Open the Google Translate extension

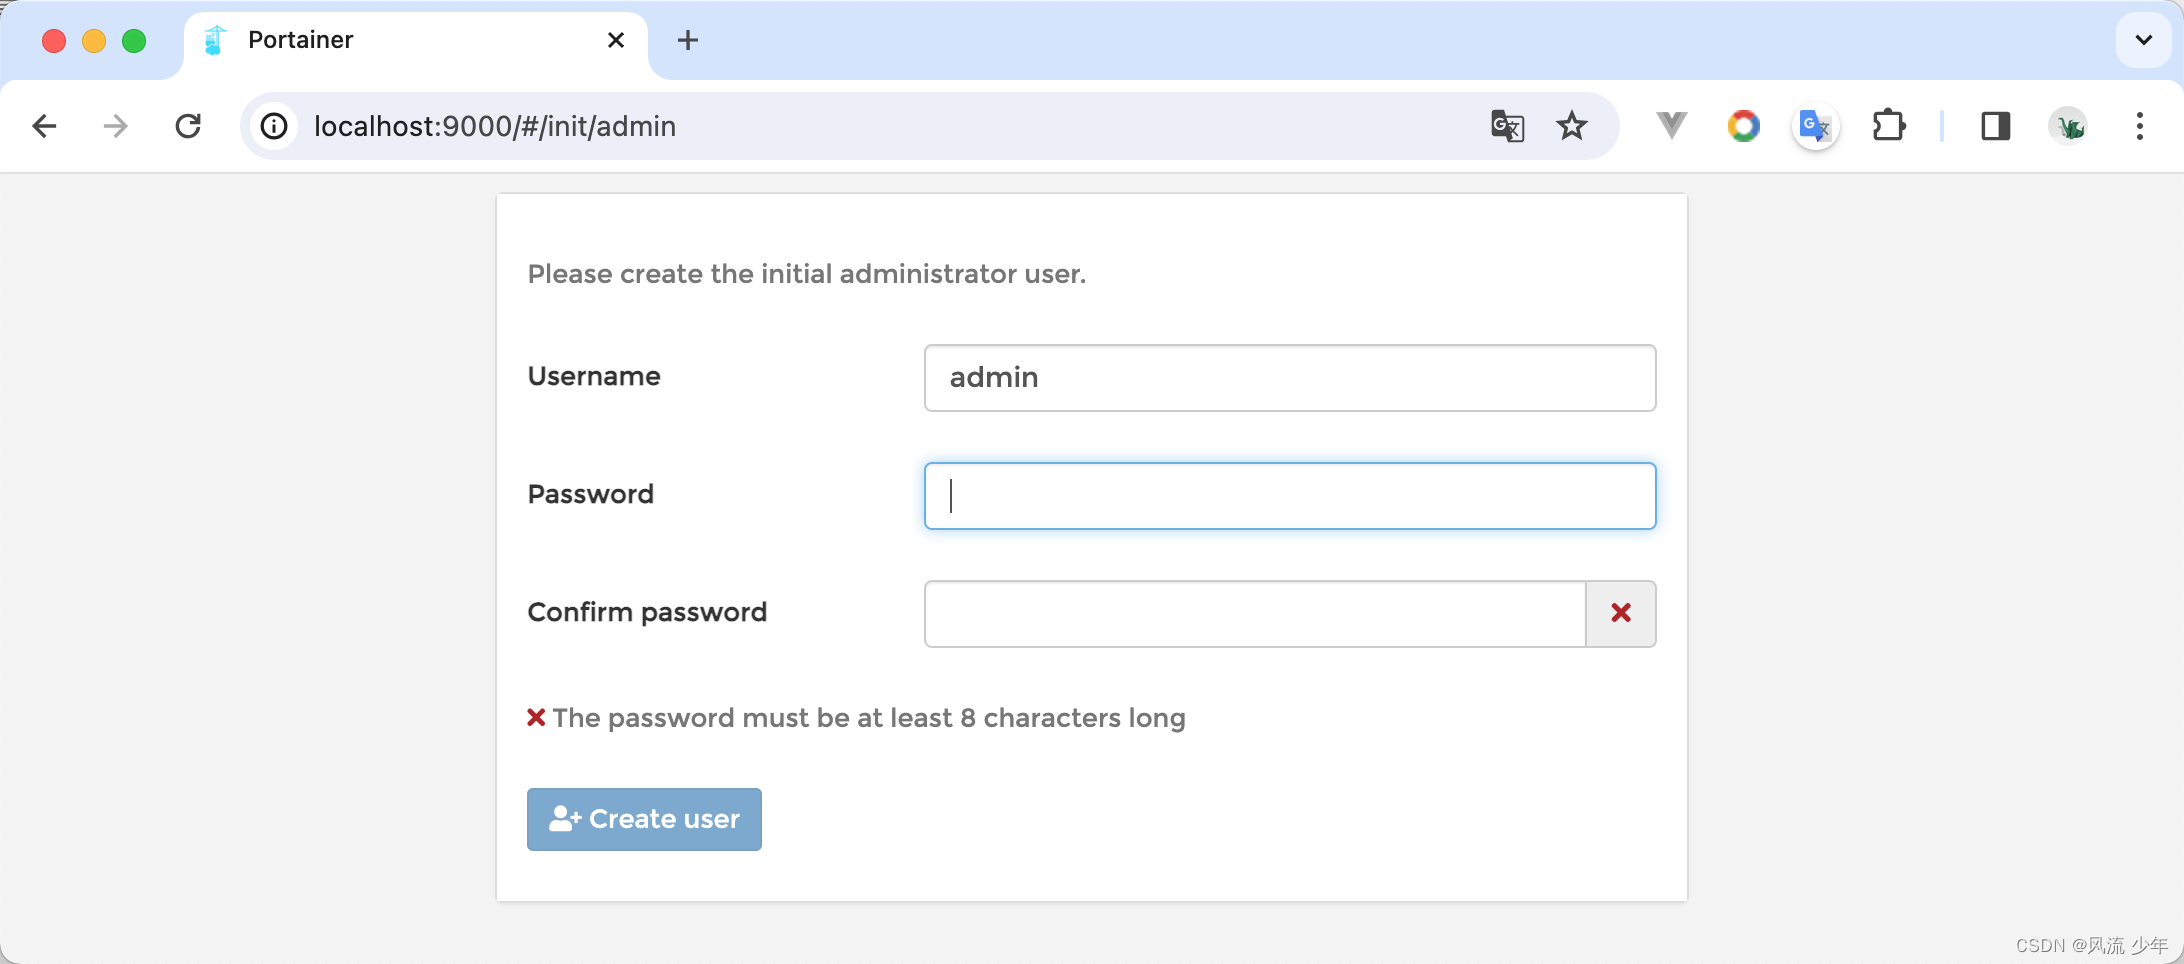(1815, 127)
